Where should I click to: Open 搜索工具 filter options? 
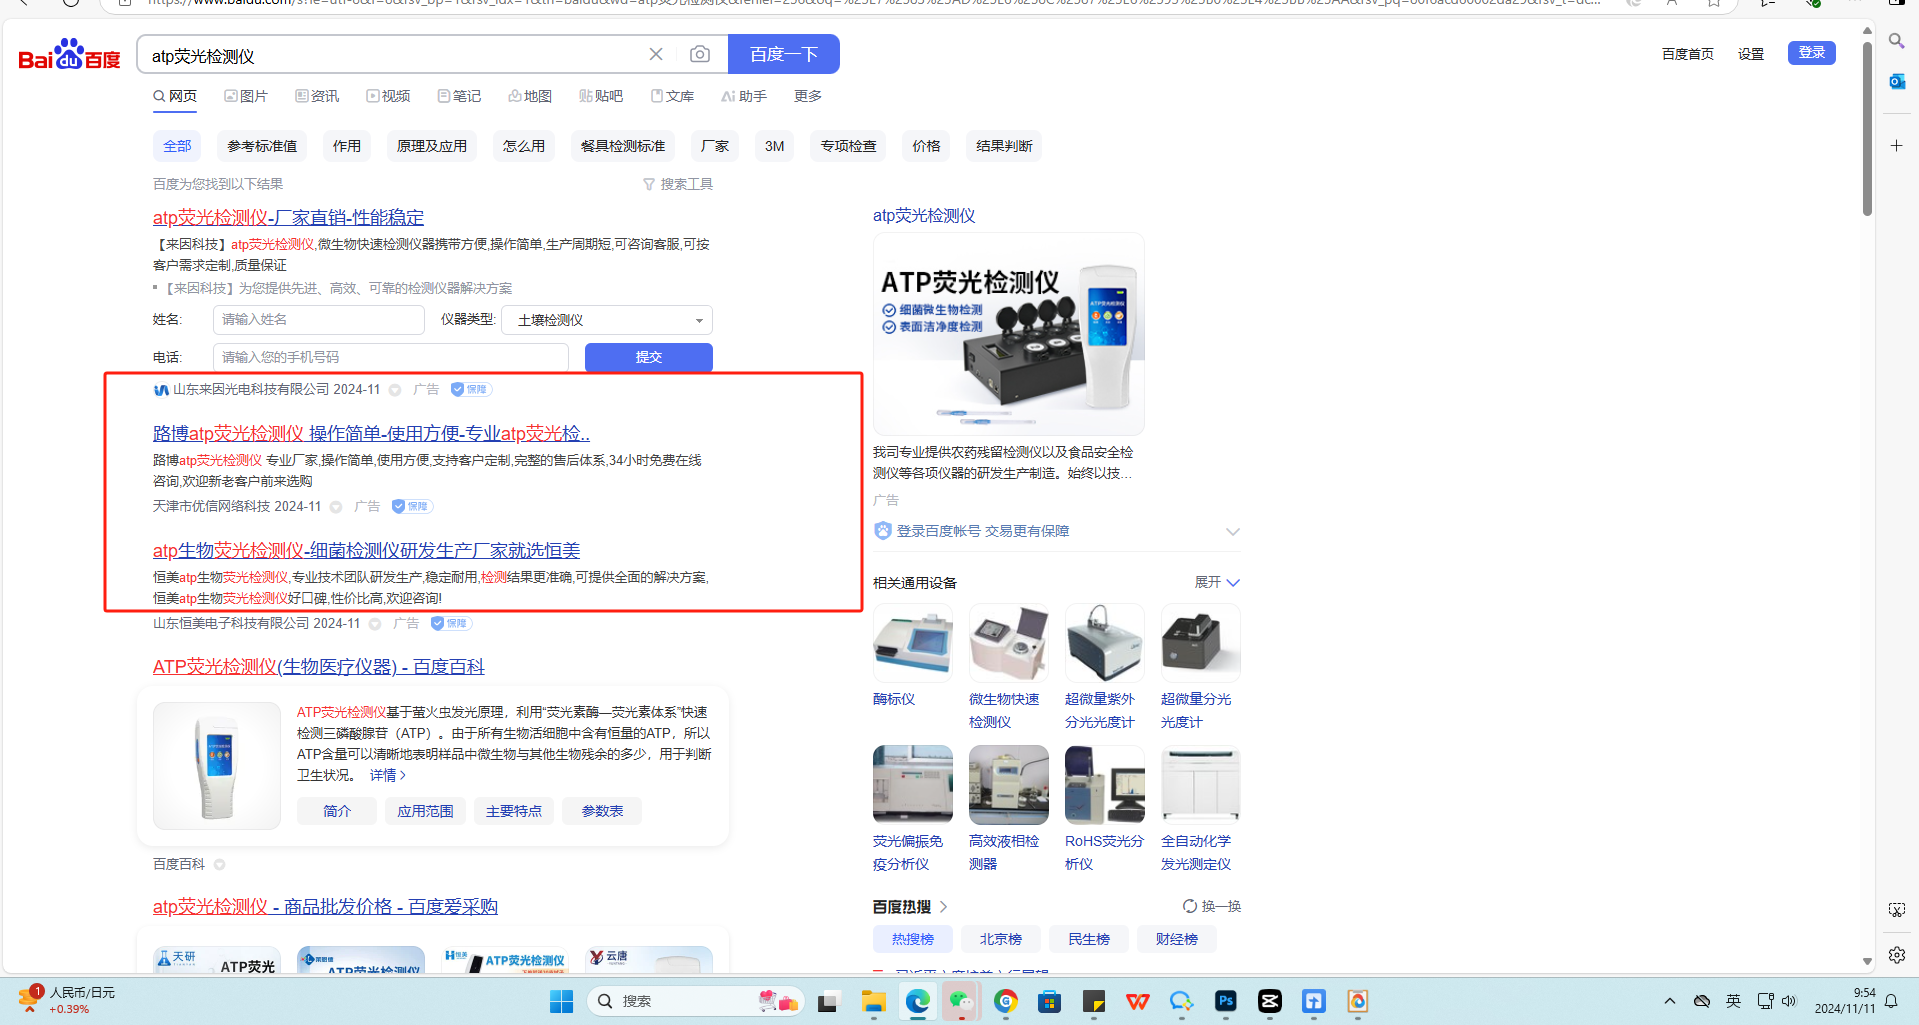(678, 184)
